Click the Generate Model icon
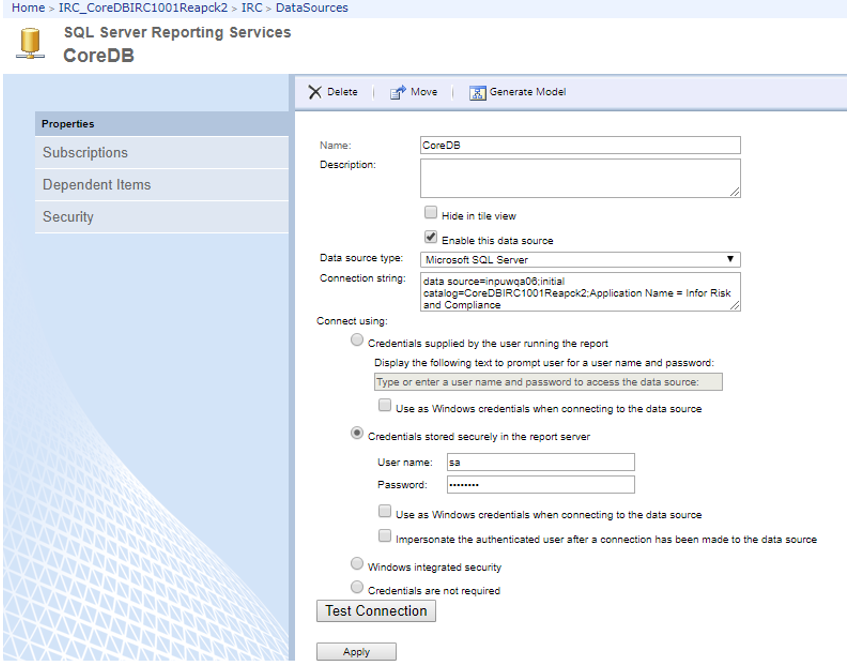 point(477,92)
